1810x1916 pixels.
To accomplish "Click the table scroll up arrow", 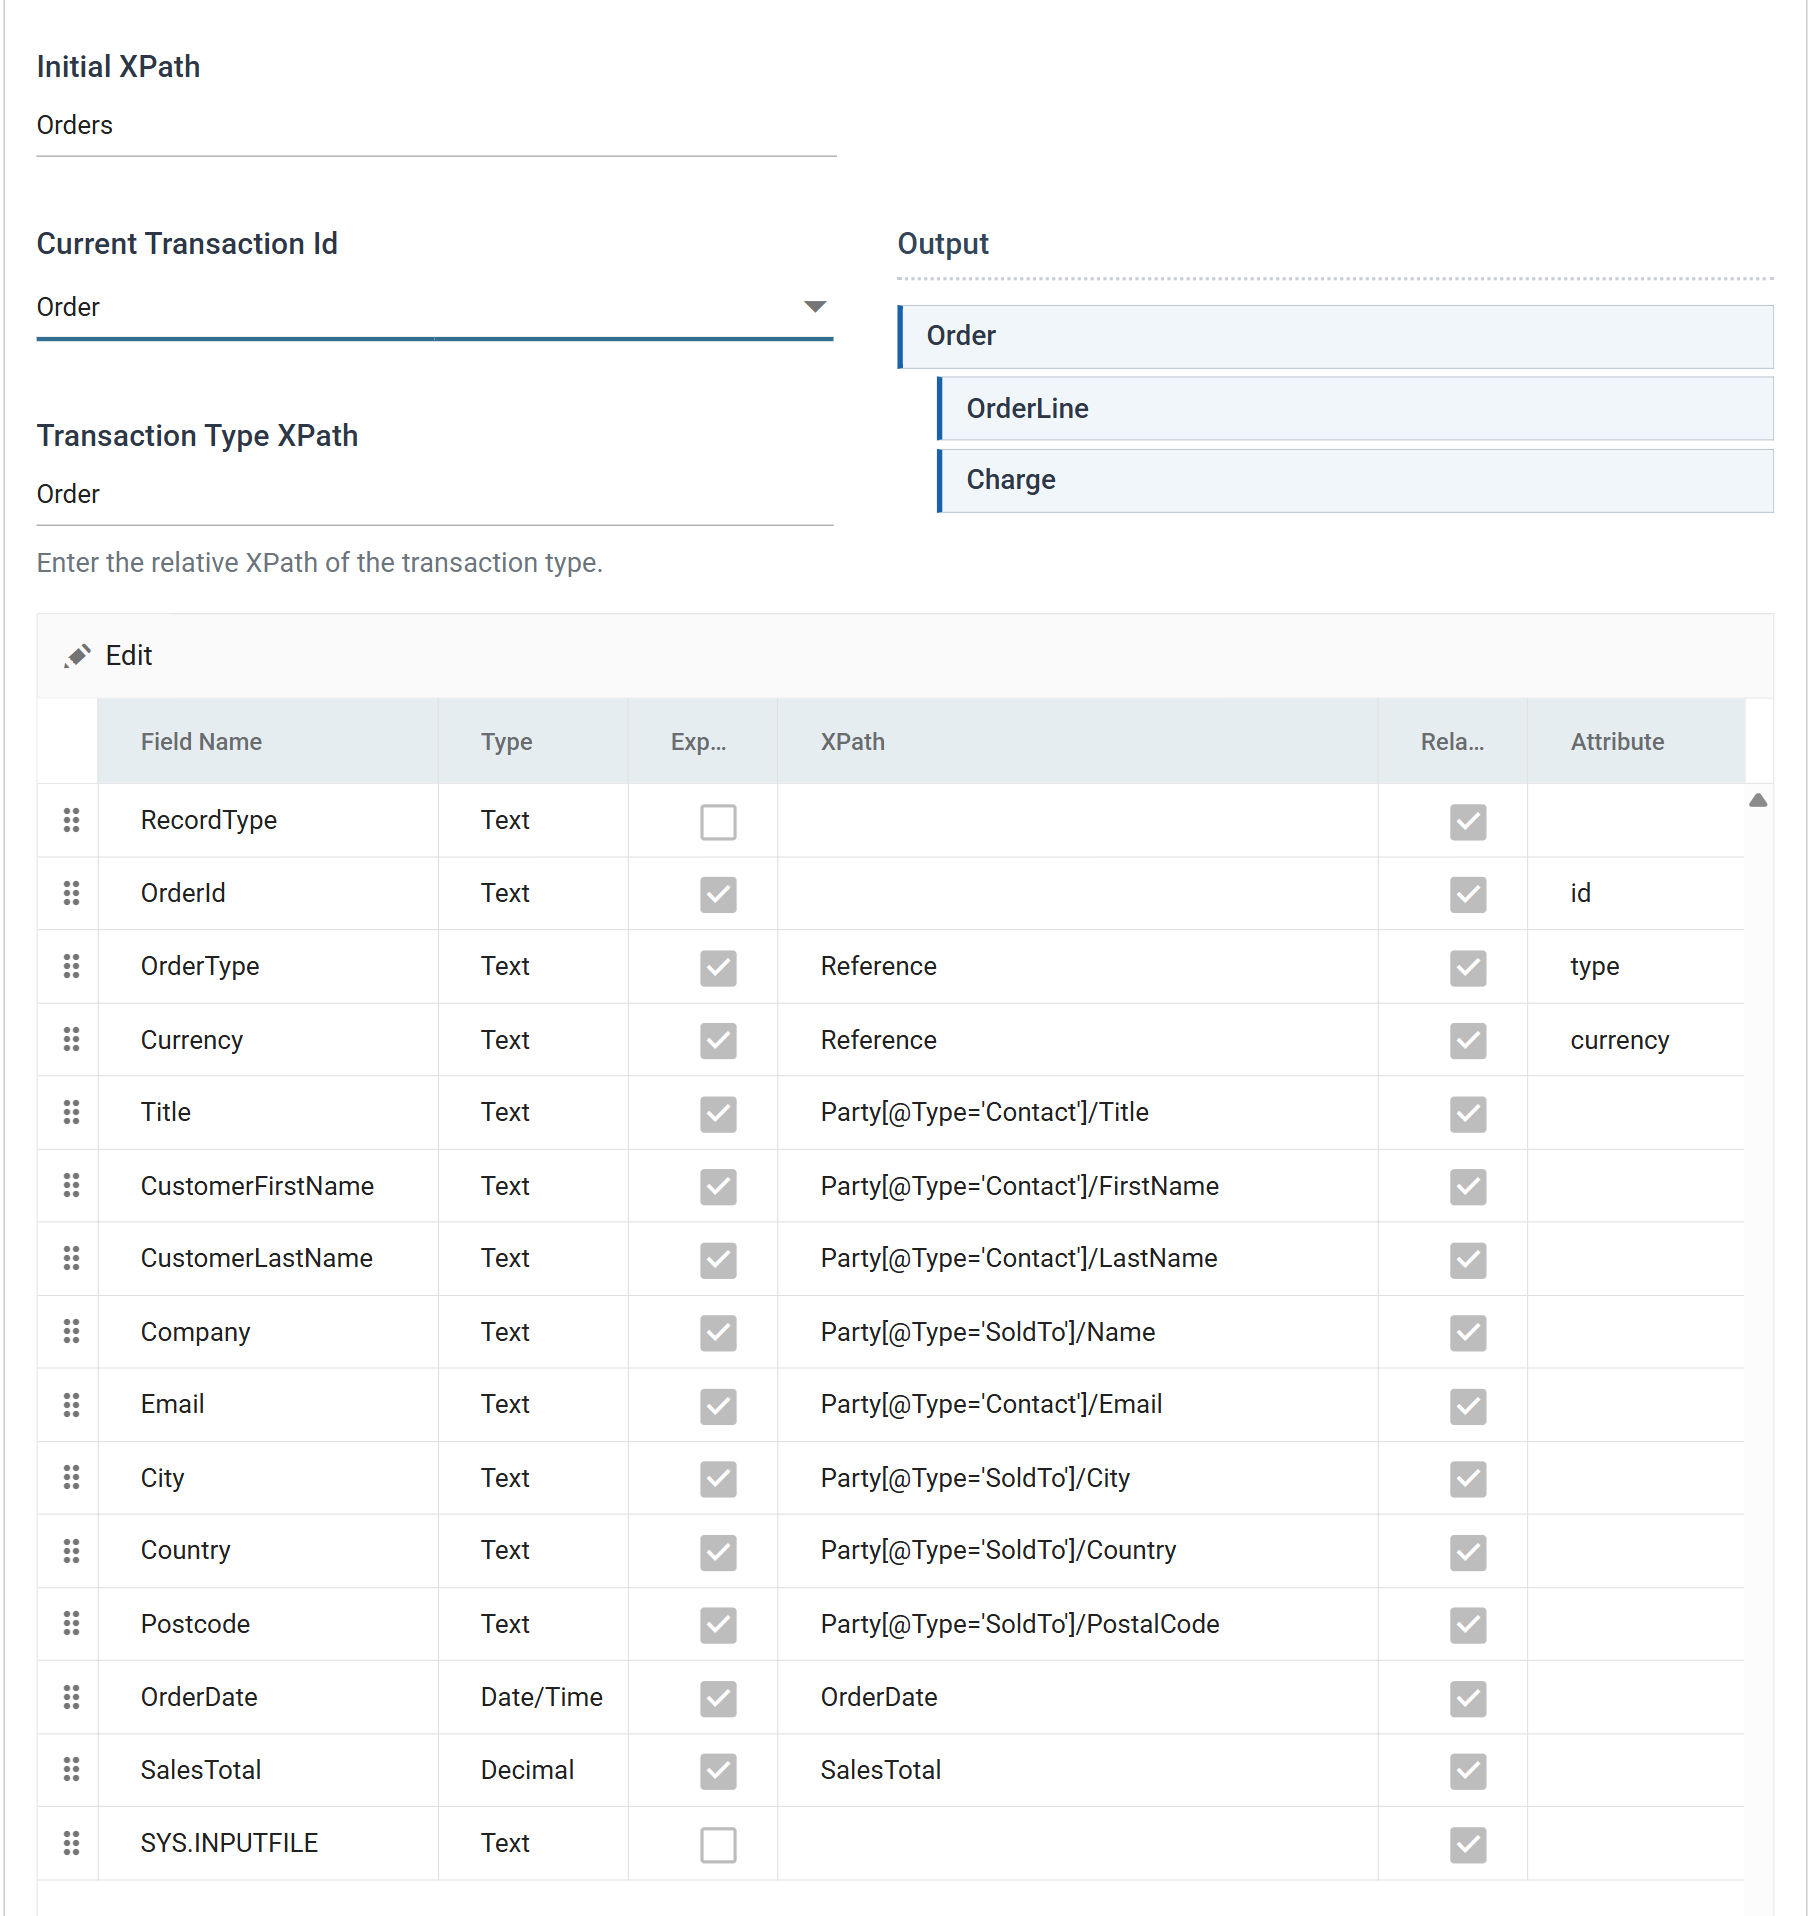I will 1758,800.
